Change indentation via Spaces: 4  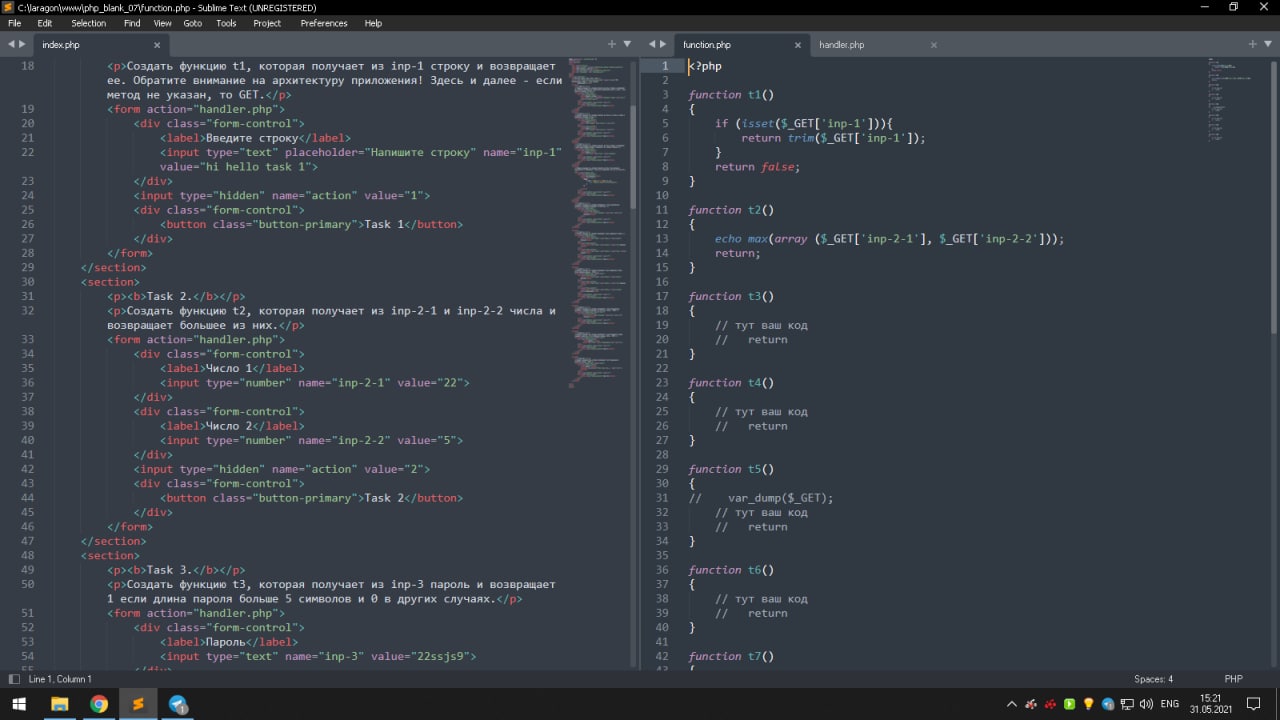1153,679
